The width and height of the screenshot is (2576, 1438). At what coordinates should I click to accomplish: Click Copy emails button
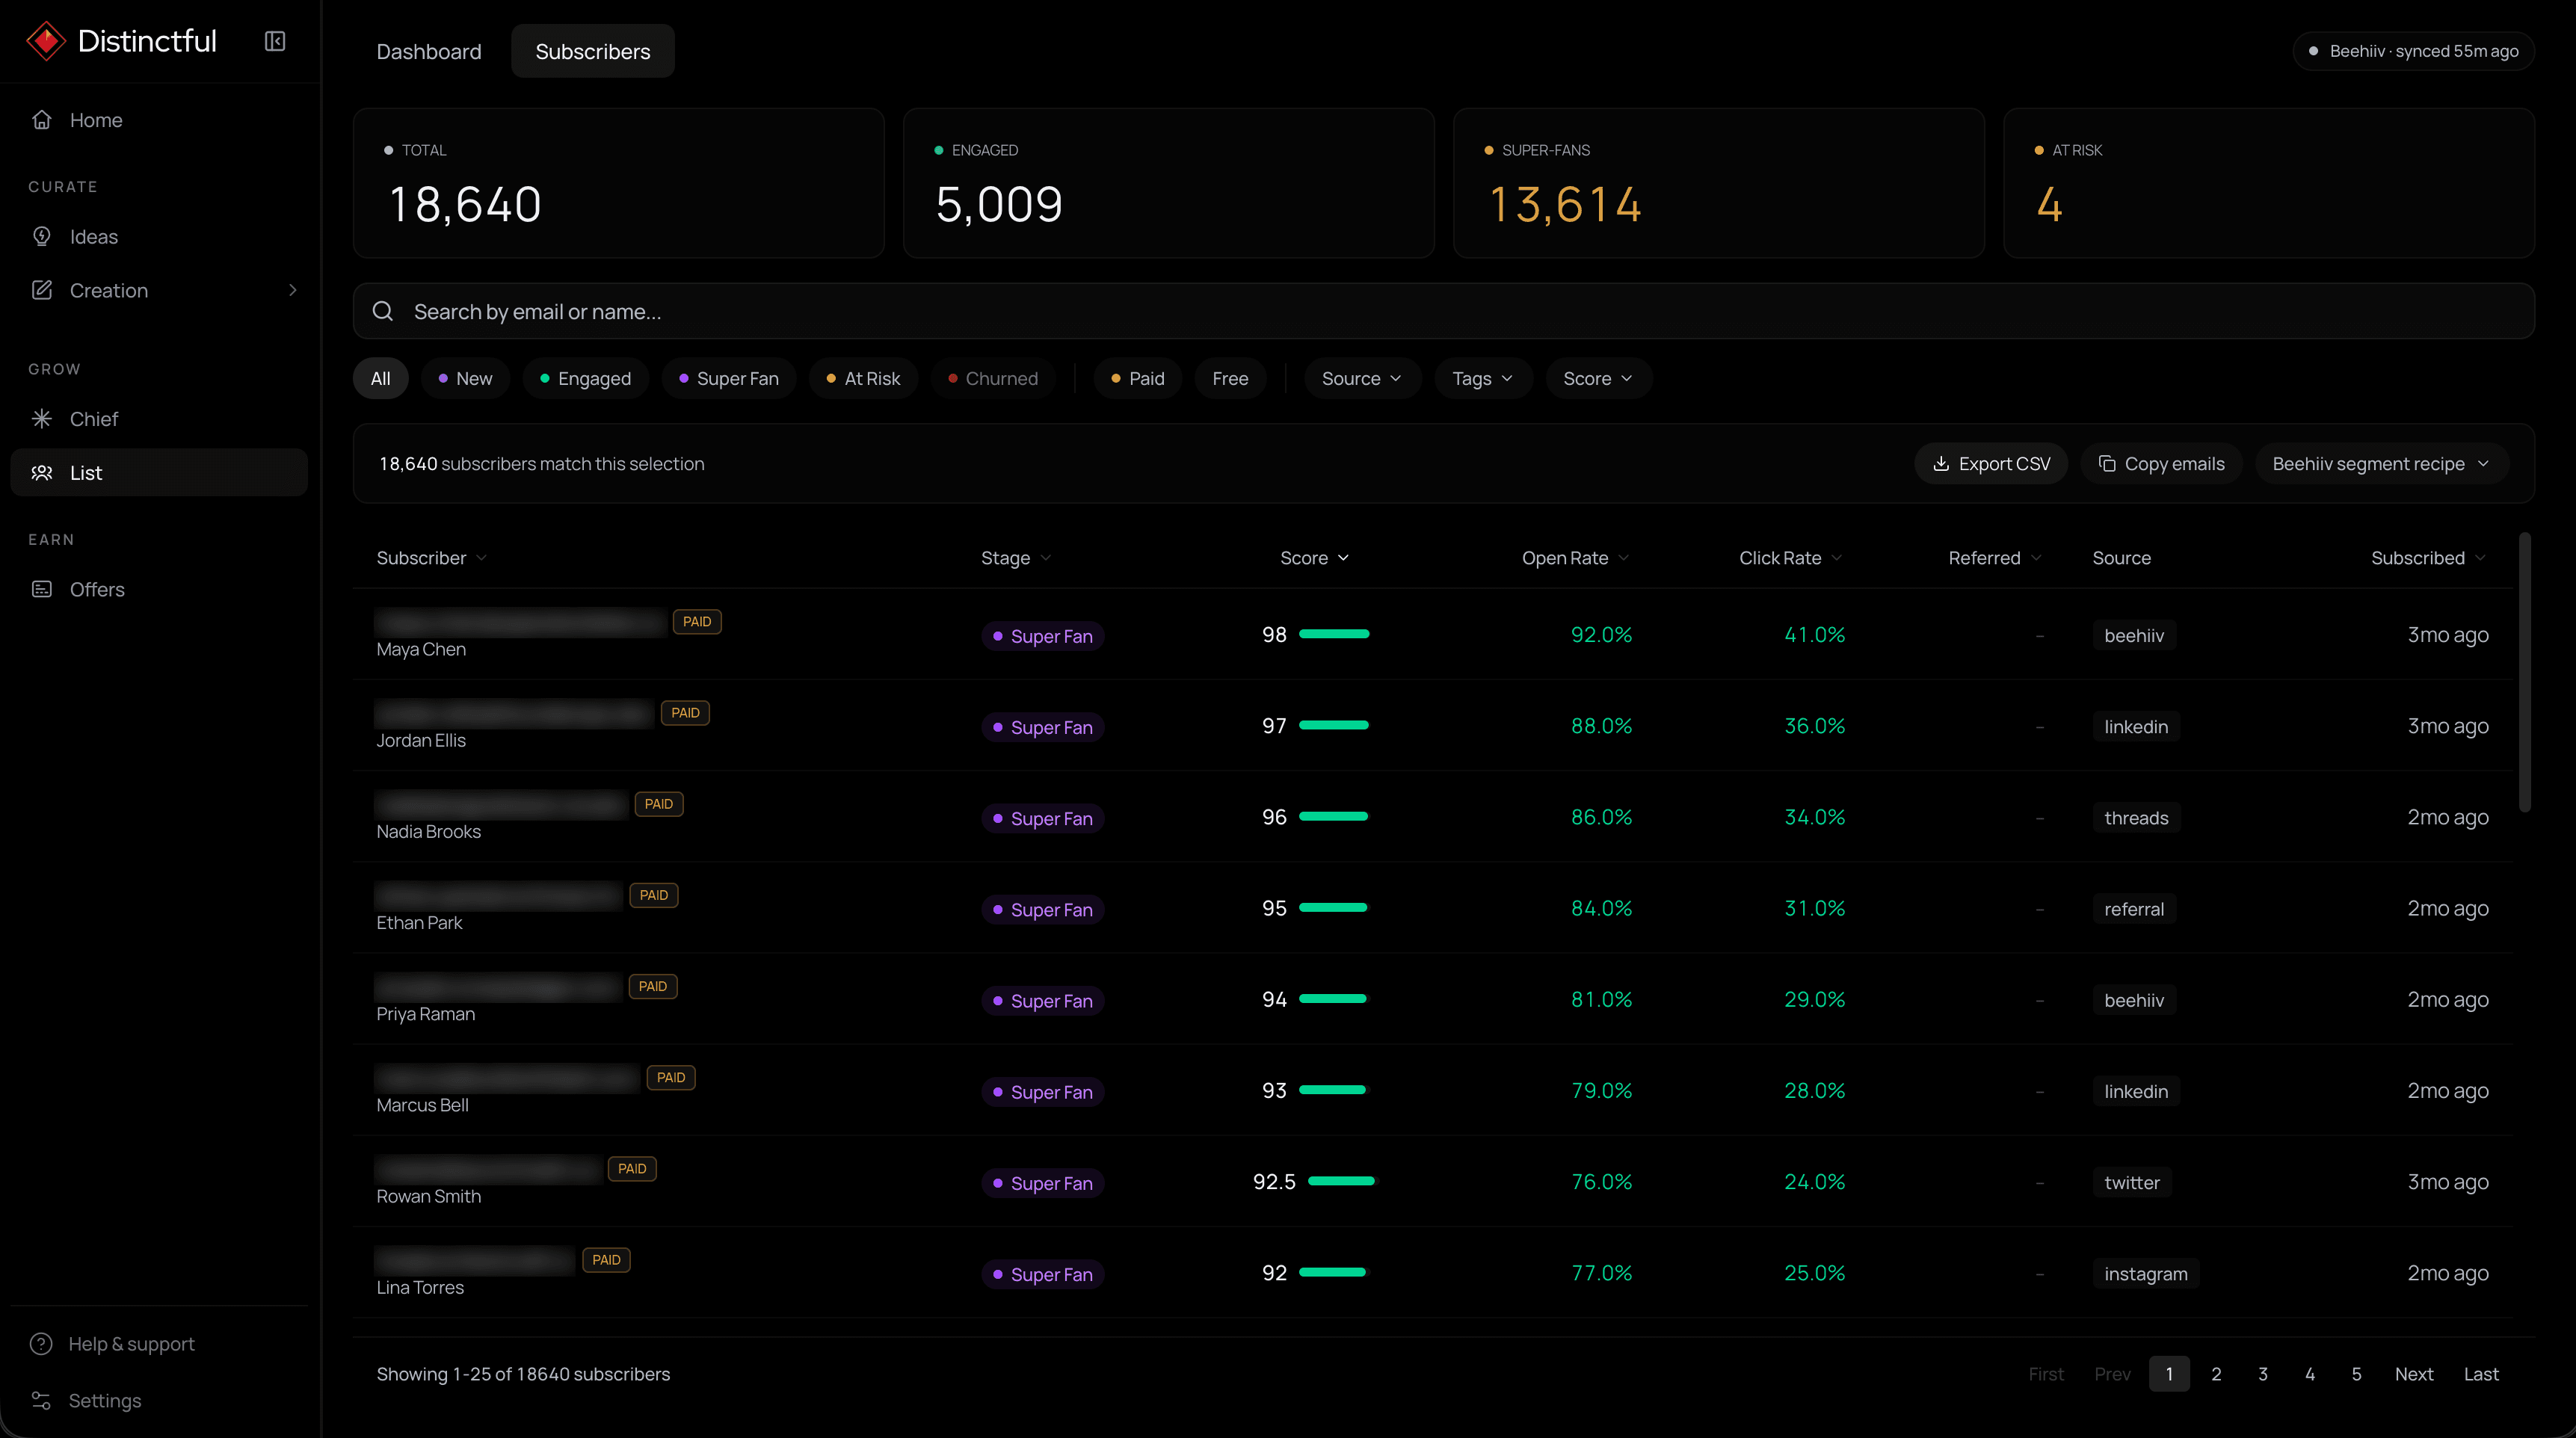tap(2162, 464)
